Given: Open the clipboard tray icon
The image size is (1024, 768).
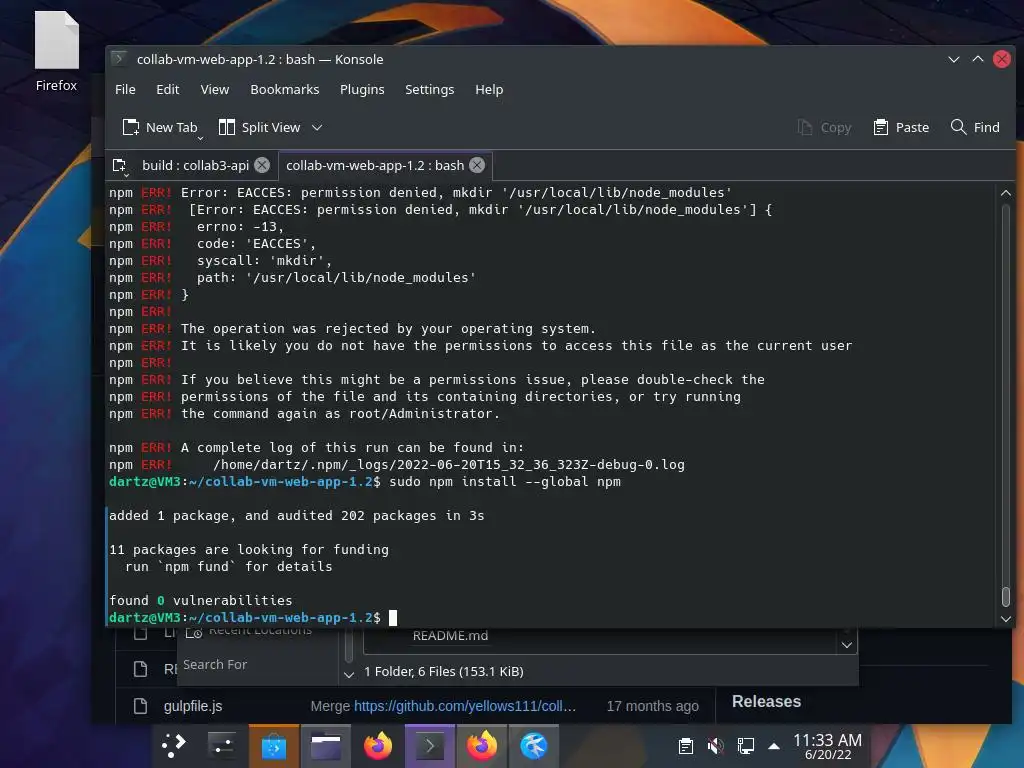Looking at the screenshot, I should [685, 746].
